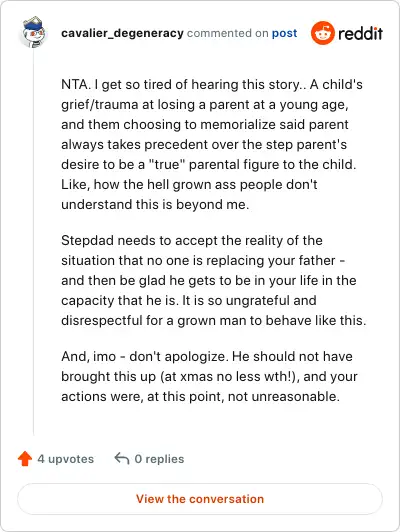Open "View the conversation" button
The image size is (400, 532).
(200, 499)
